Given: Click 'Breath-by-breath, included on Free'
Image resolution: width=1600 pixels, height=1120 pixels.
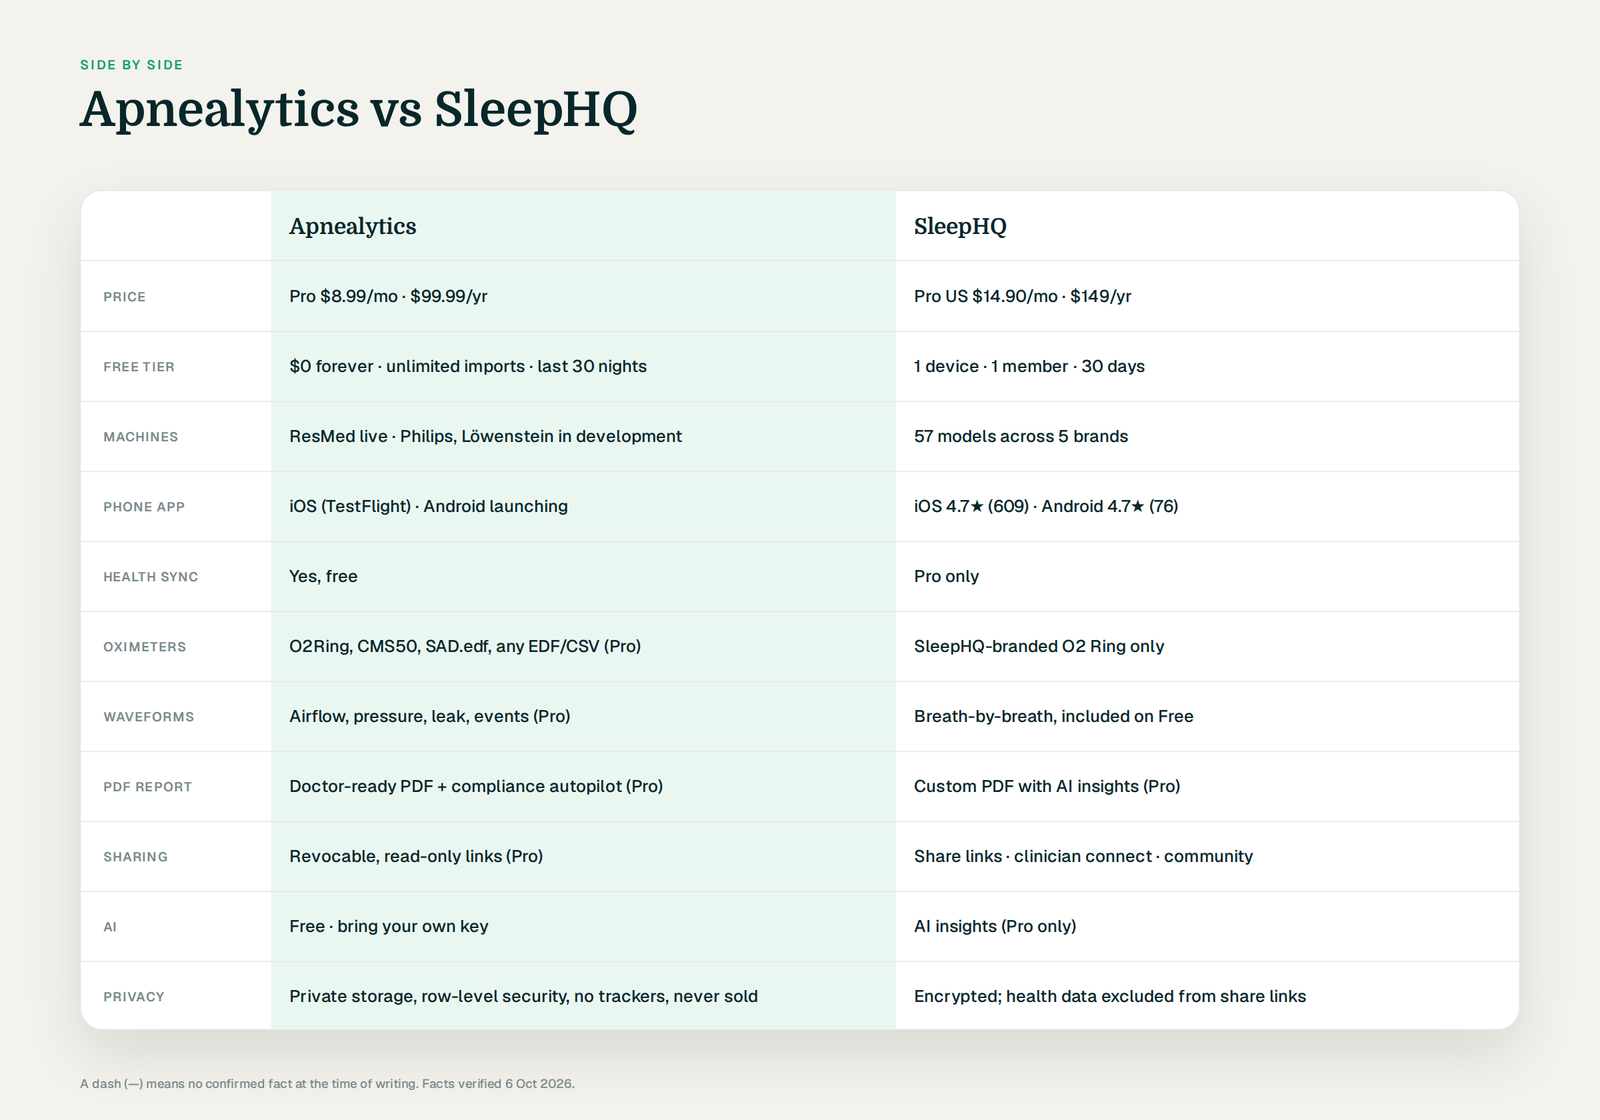Looking at the screenshot, I should click(x=1054, y=716).
